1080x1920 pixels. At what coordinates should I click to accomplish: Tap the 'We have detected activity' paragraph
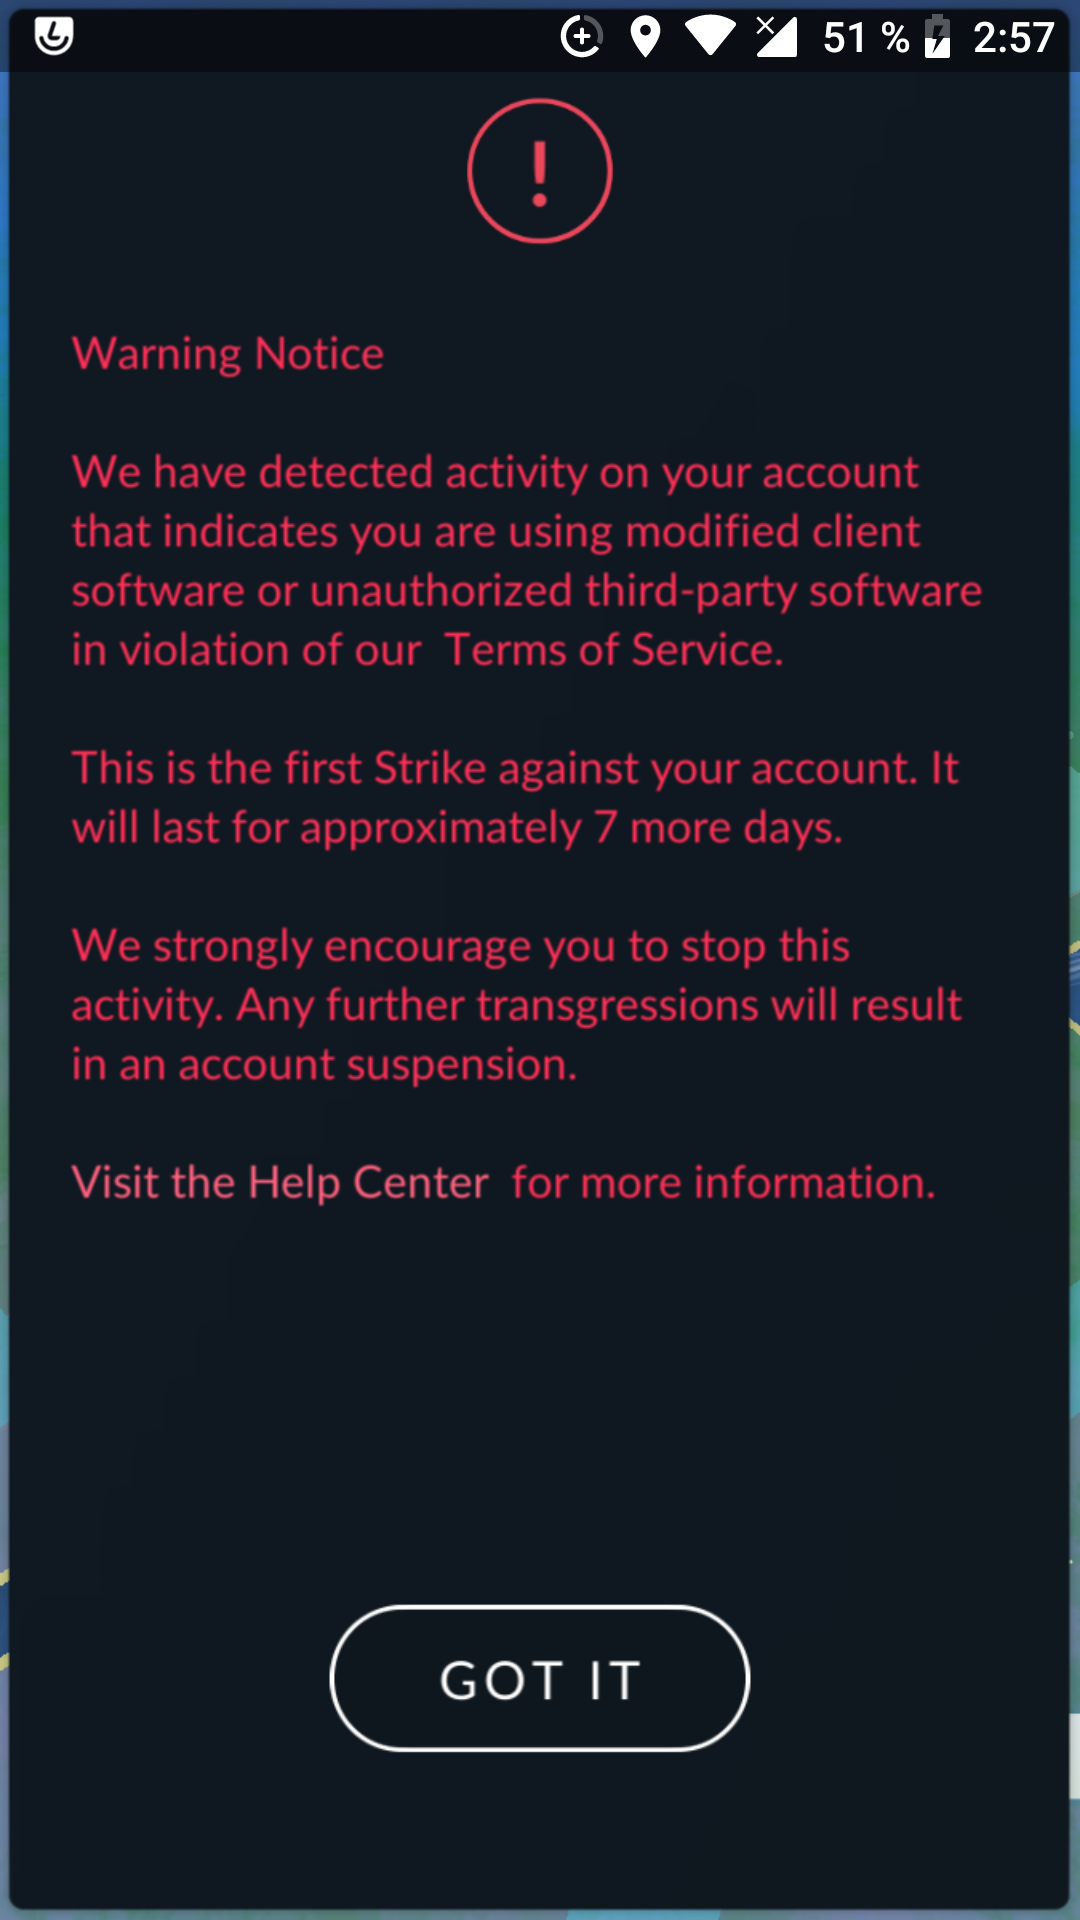click(527, 561)
